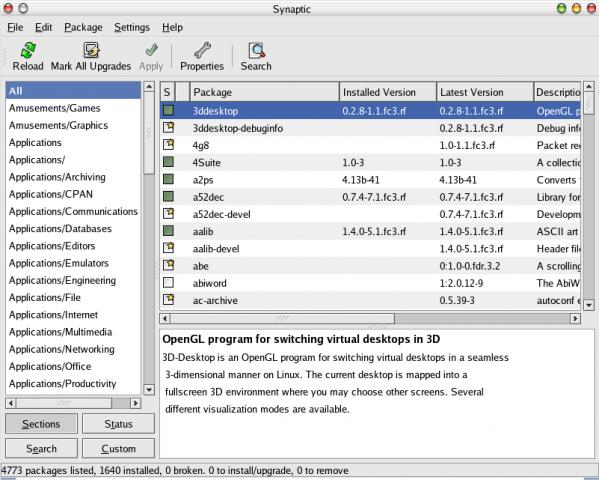Select the abiword package name

click(x=209, y=283)
